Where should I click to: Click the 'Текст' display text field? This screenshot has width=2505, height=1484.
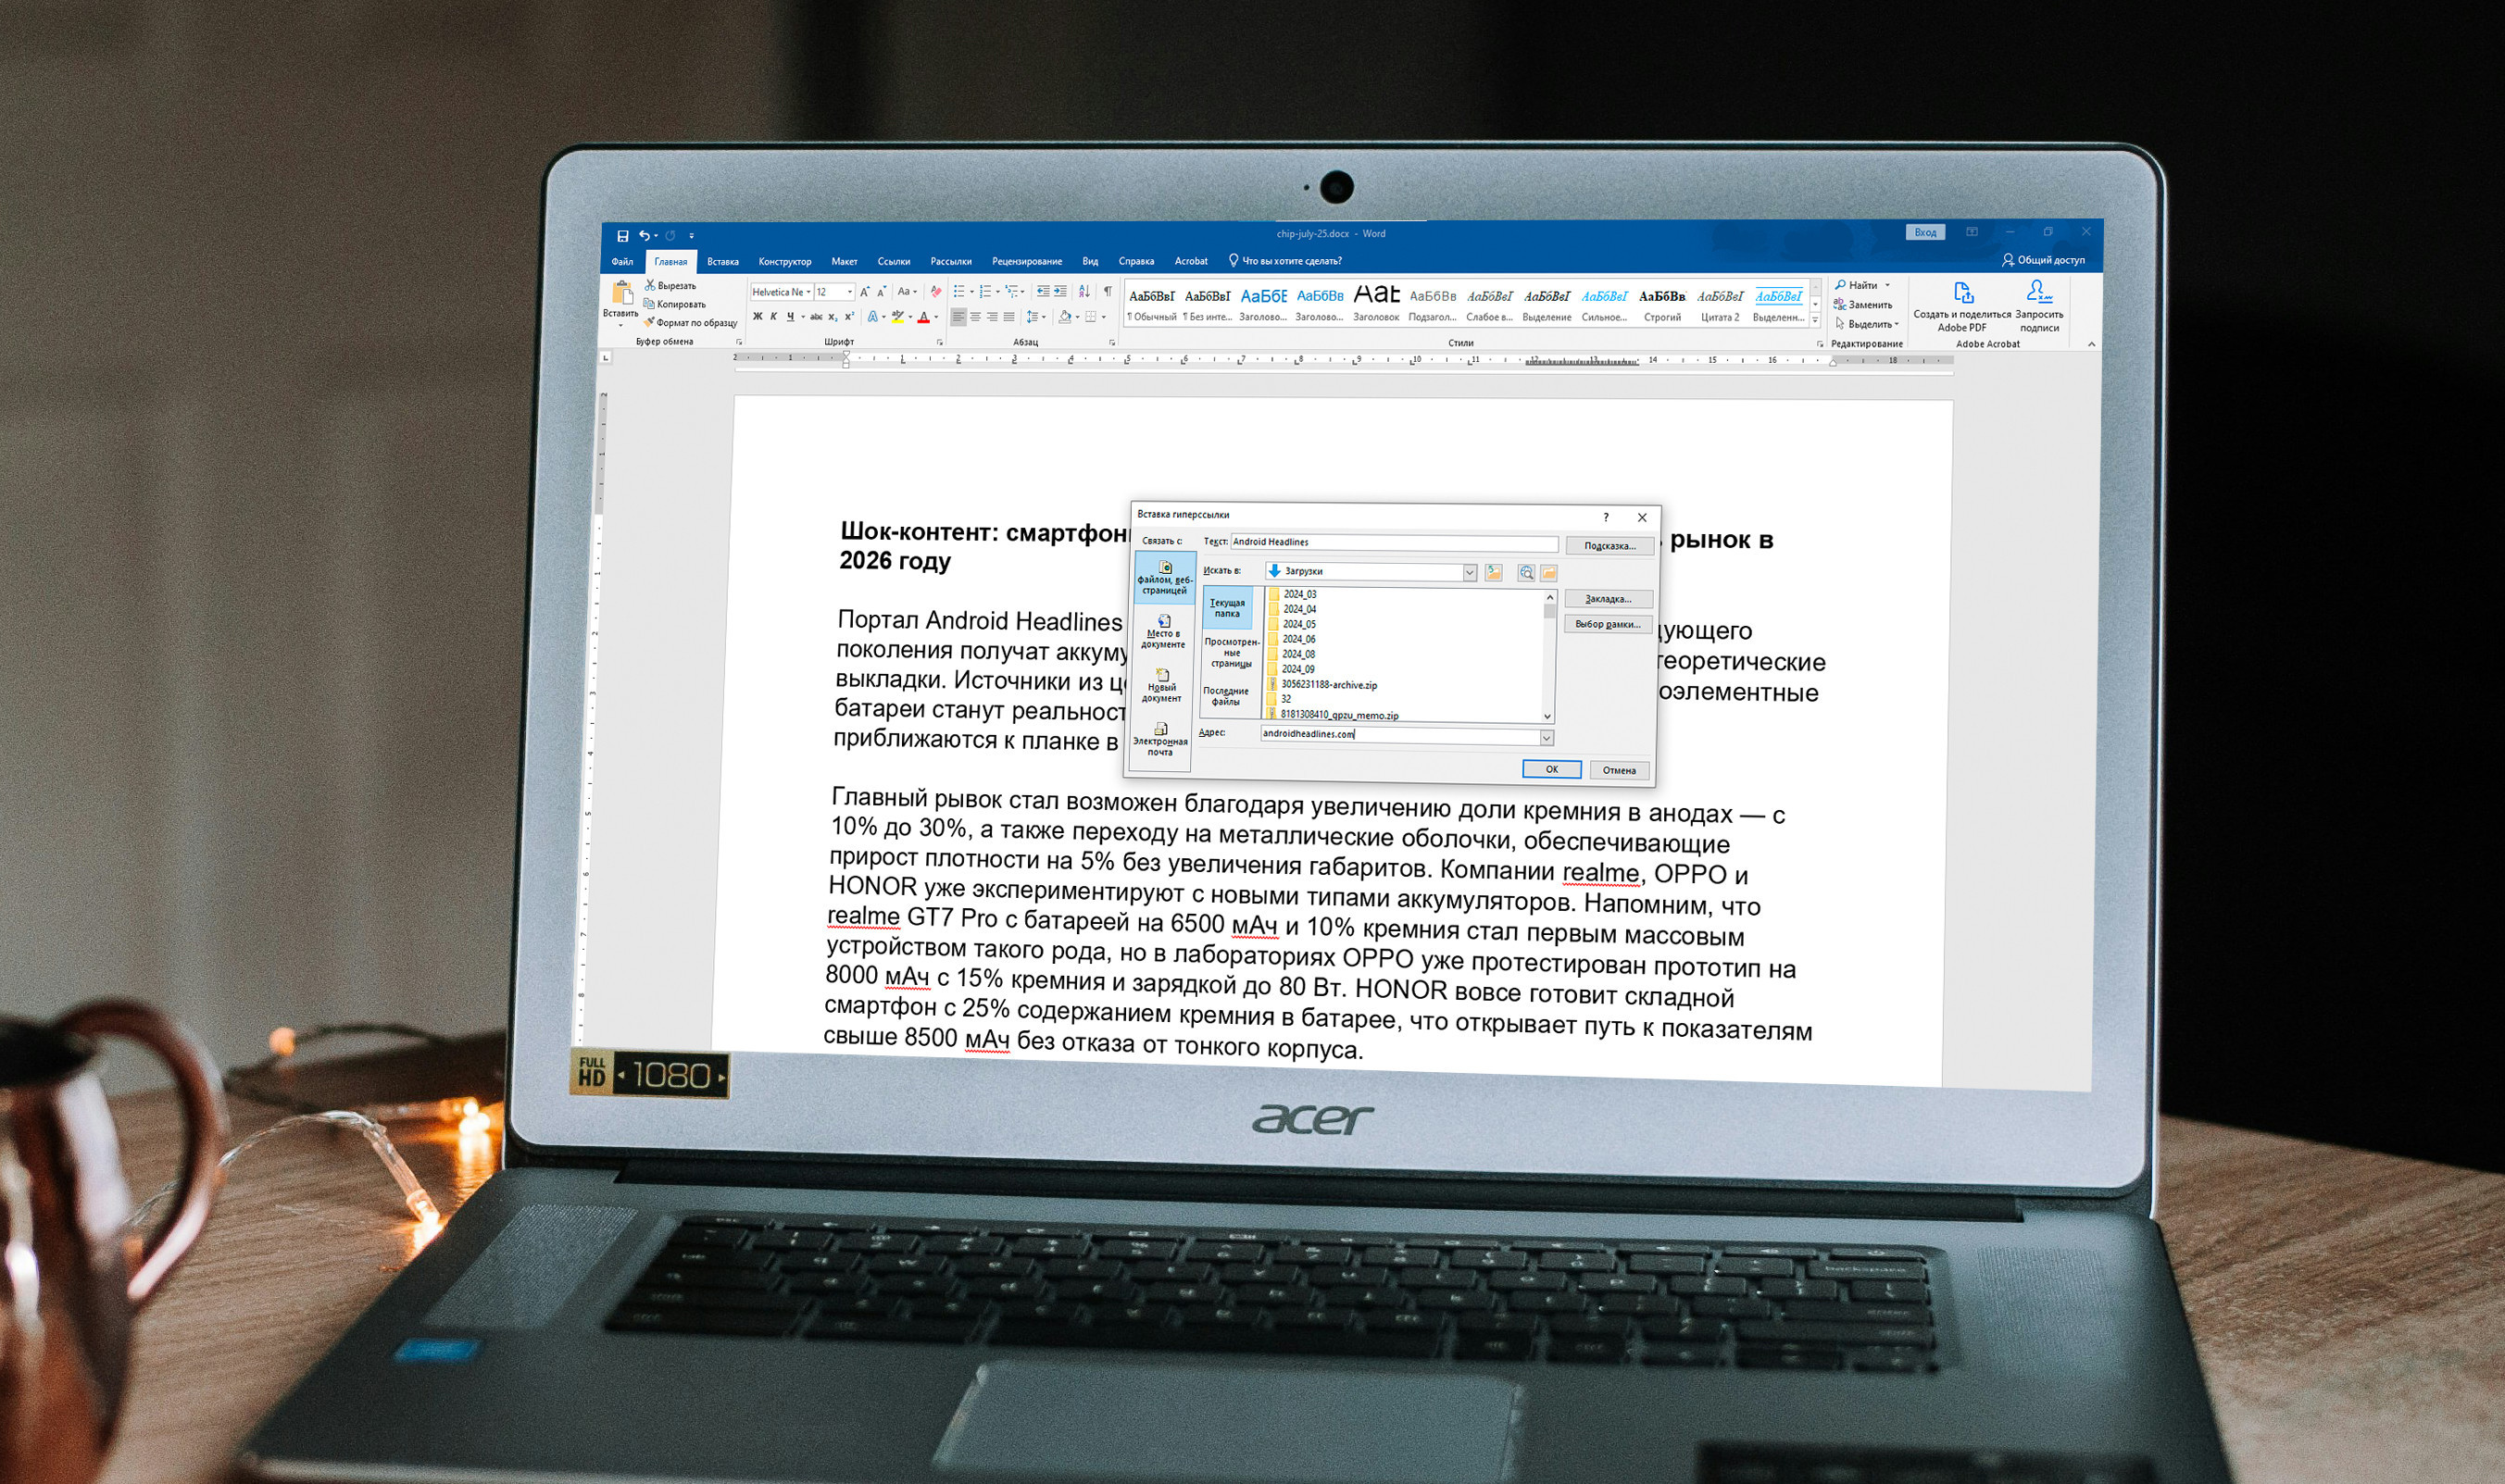click(1393, 542)
